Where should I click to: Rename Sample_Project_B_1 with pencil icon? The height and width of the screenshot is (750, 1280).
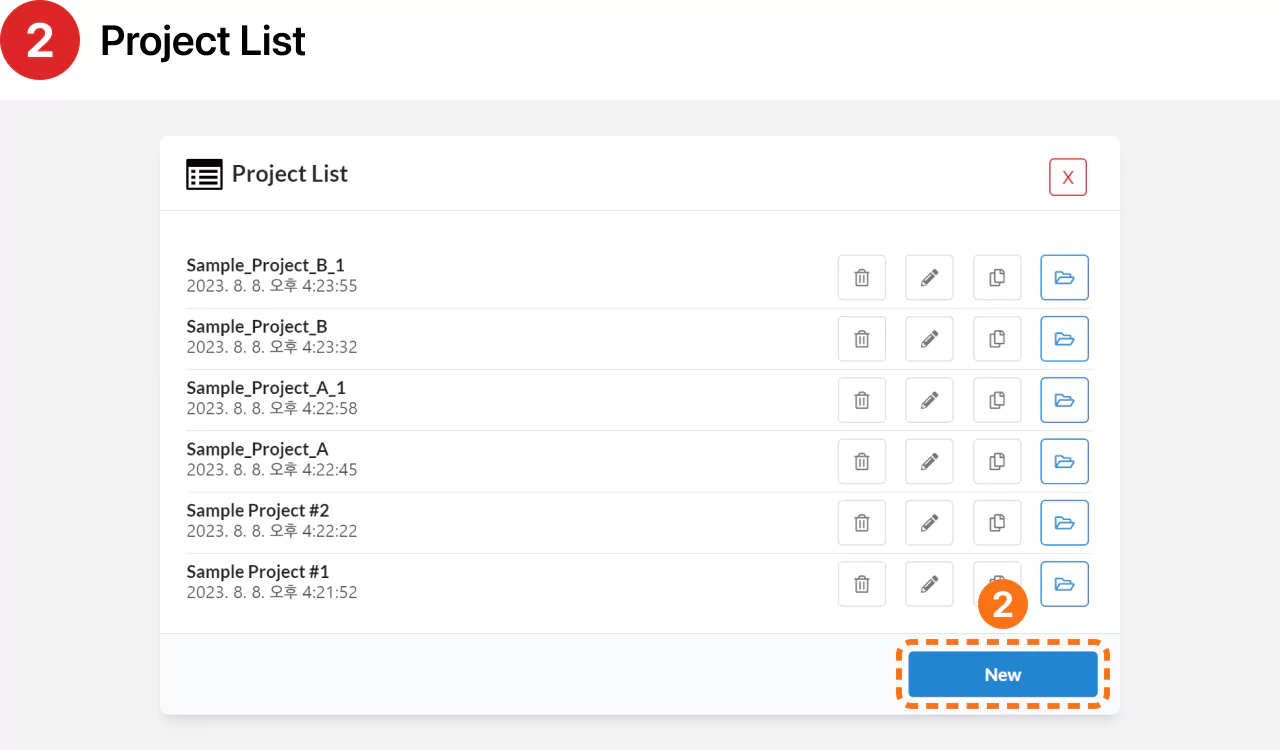click(x=929, y=278)
